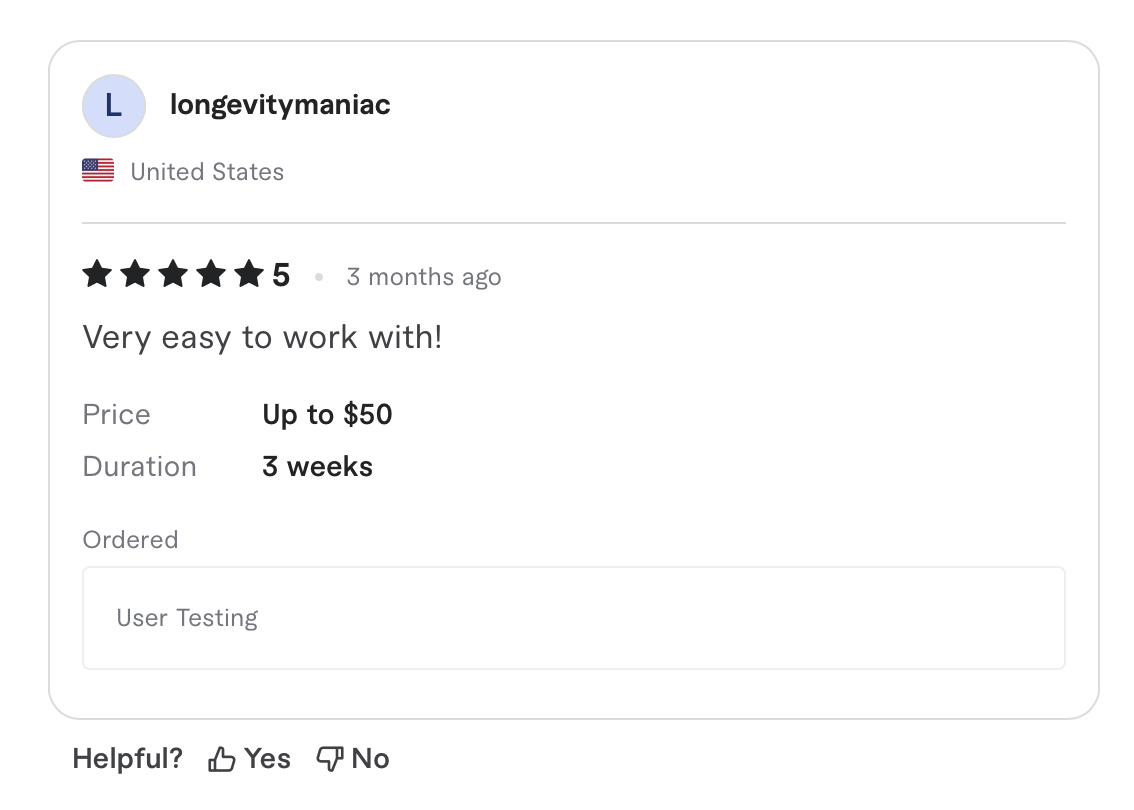The height and width of the screenshot is (810, 1134).
Task: Click the thumbs down icon
Action: click(329, 758)
